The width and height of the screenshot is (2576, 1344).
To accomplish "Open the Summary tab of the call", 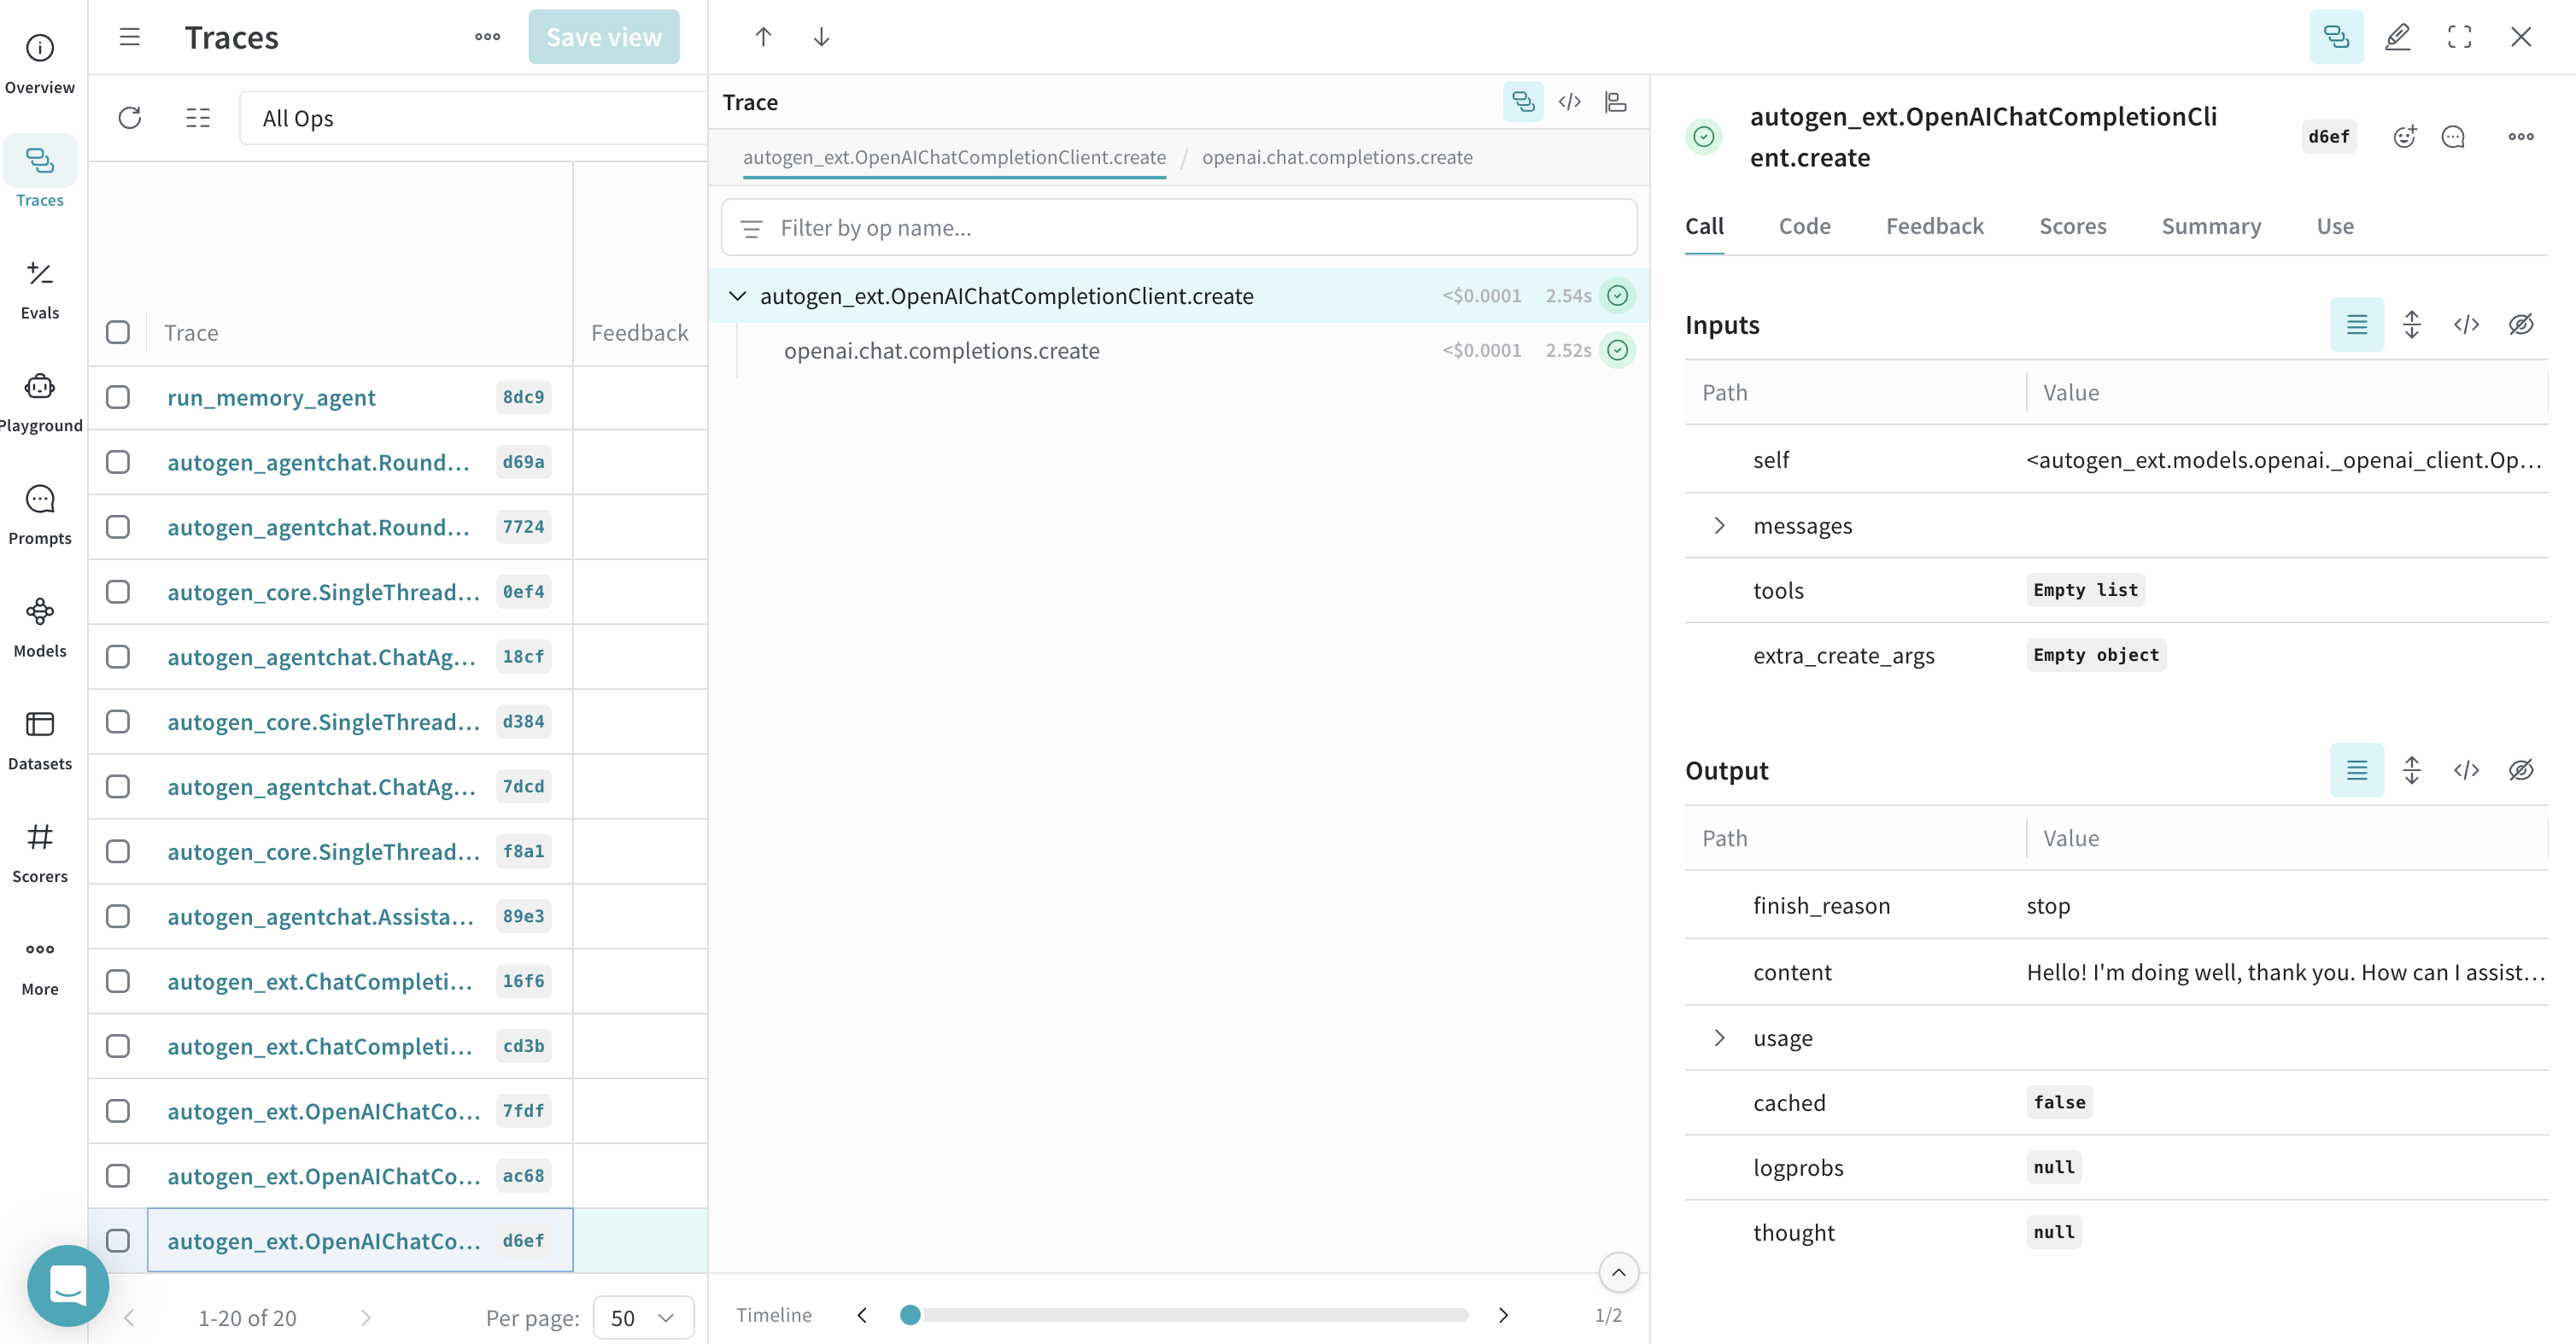I will point(2211,226).
